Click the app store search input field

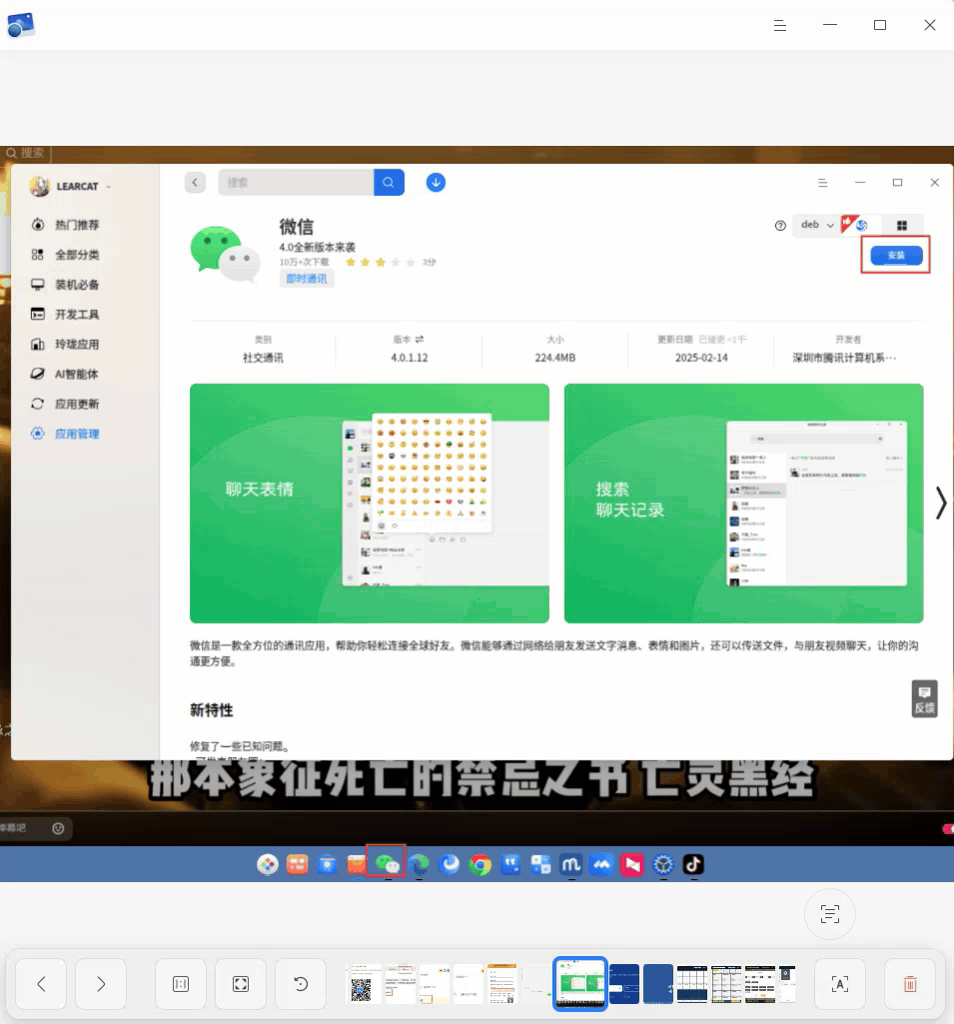click(296, 182)
